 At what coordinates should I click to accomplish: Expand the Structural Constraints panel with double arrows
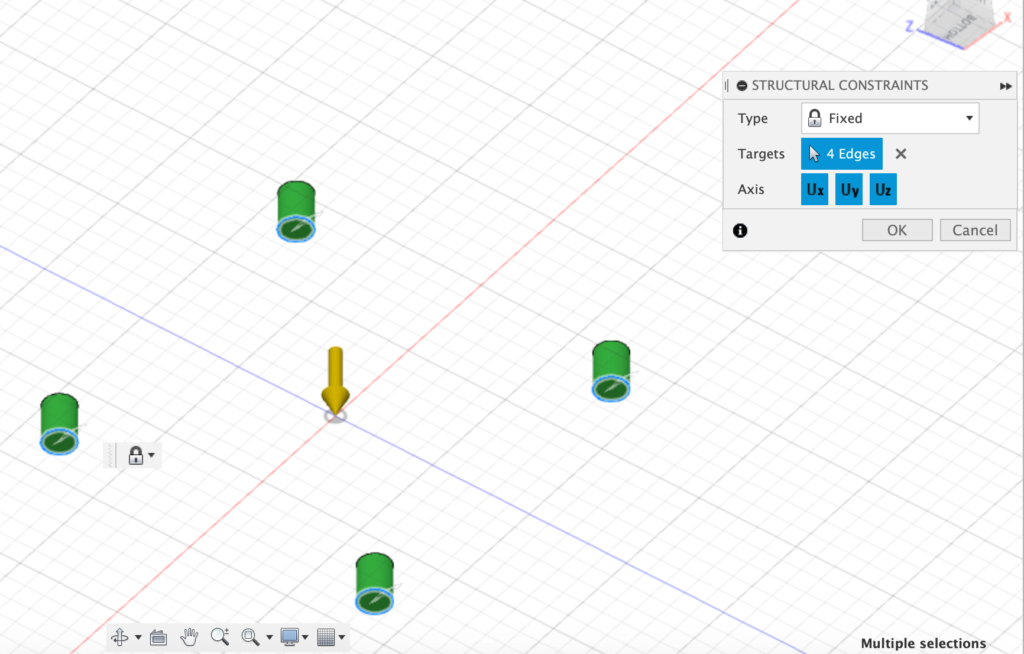click(1005, 86)
